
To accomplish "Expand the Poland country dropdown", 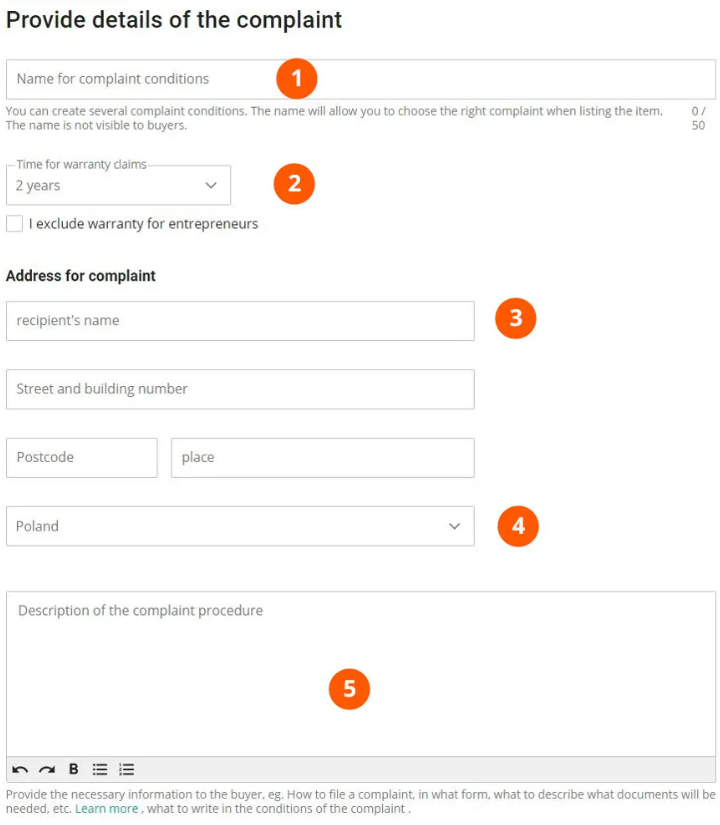I will [240, 526].
